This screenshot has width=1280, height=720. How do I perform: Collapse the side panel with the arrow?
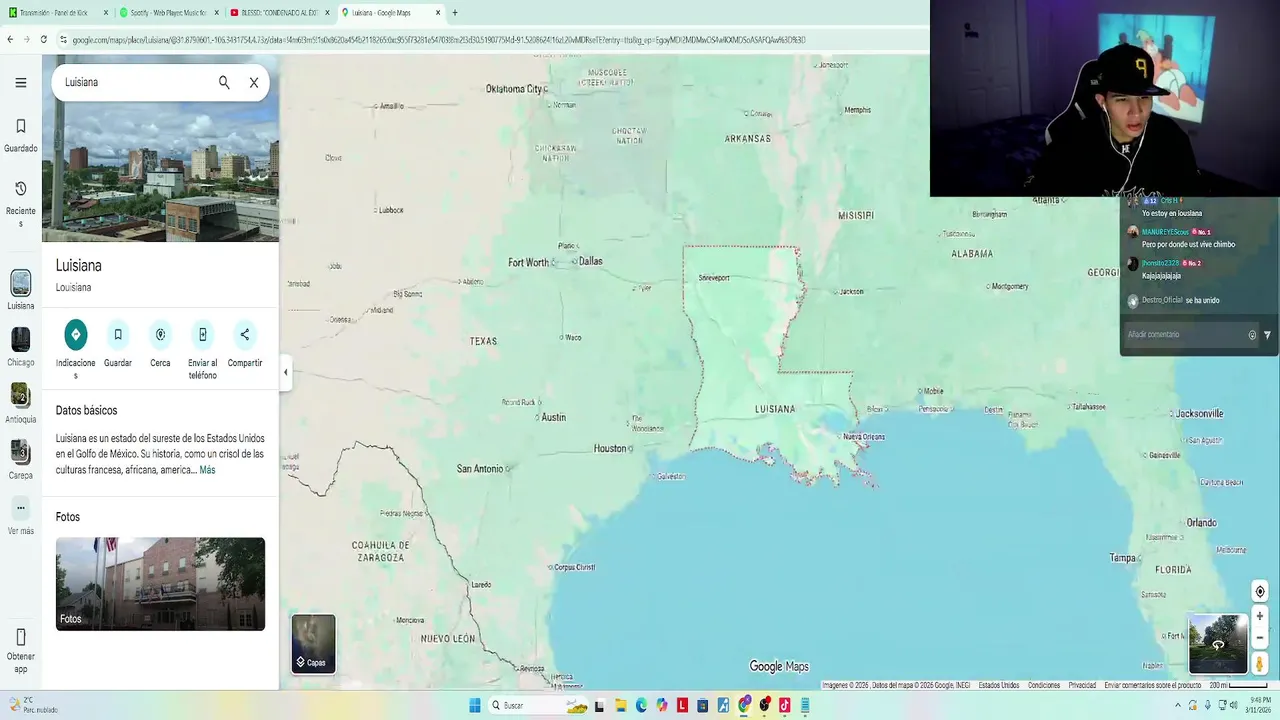285,372
